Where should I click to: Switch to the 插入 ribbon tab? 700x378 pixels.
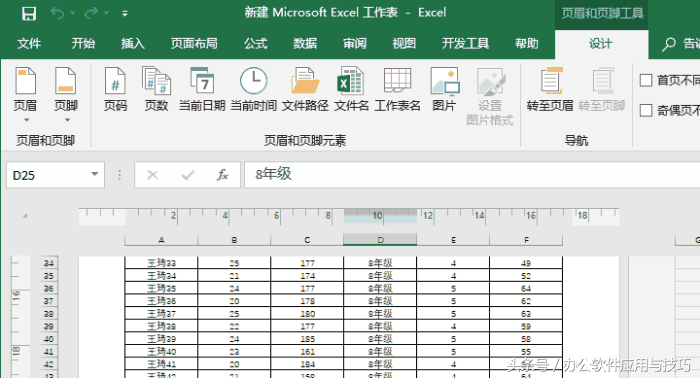tap(133, 43)
